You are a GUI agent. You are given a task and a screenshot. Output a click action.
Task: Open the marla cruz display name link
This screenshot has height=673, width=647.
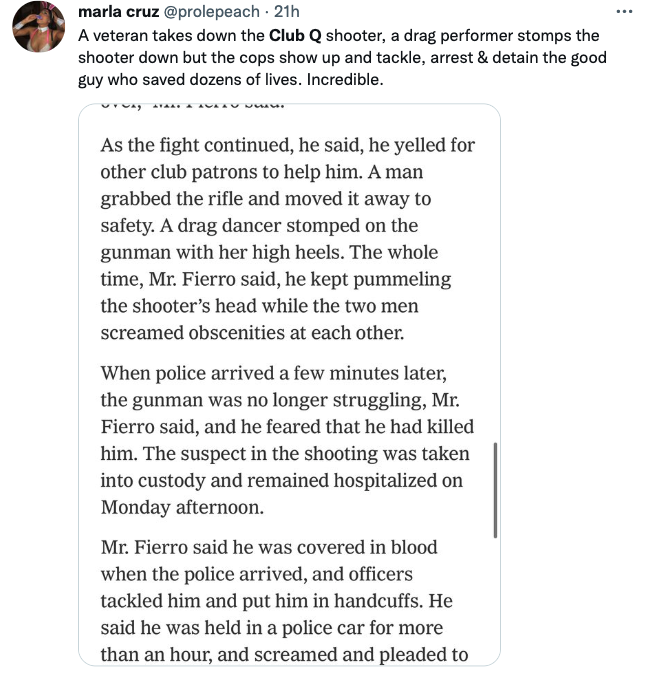click(118, 12)
